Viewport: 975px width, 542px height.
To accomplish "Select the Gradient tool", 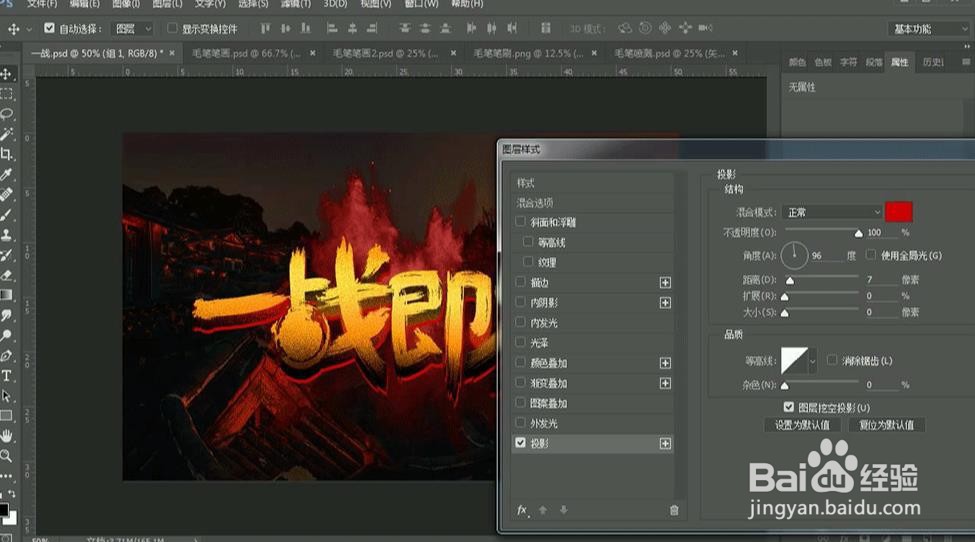I will pyautogui.click(x=7, y=295).
